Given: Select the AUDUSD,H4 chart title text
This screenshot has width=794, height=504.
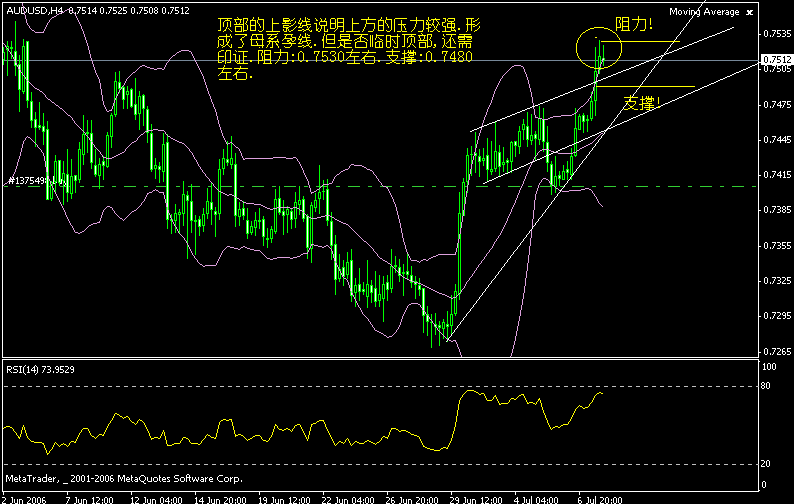Looking at the screenshot, I should 35,11.
